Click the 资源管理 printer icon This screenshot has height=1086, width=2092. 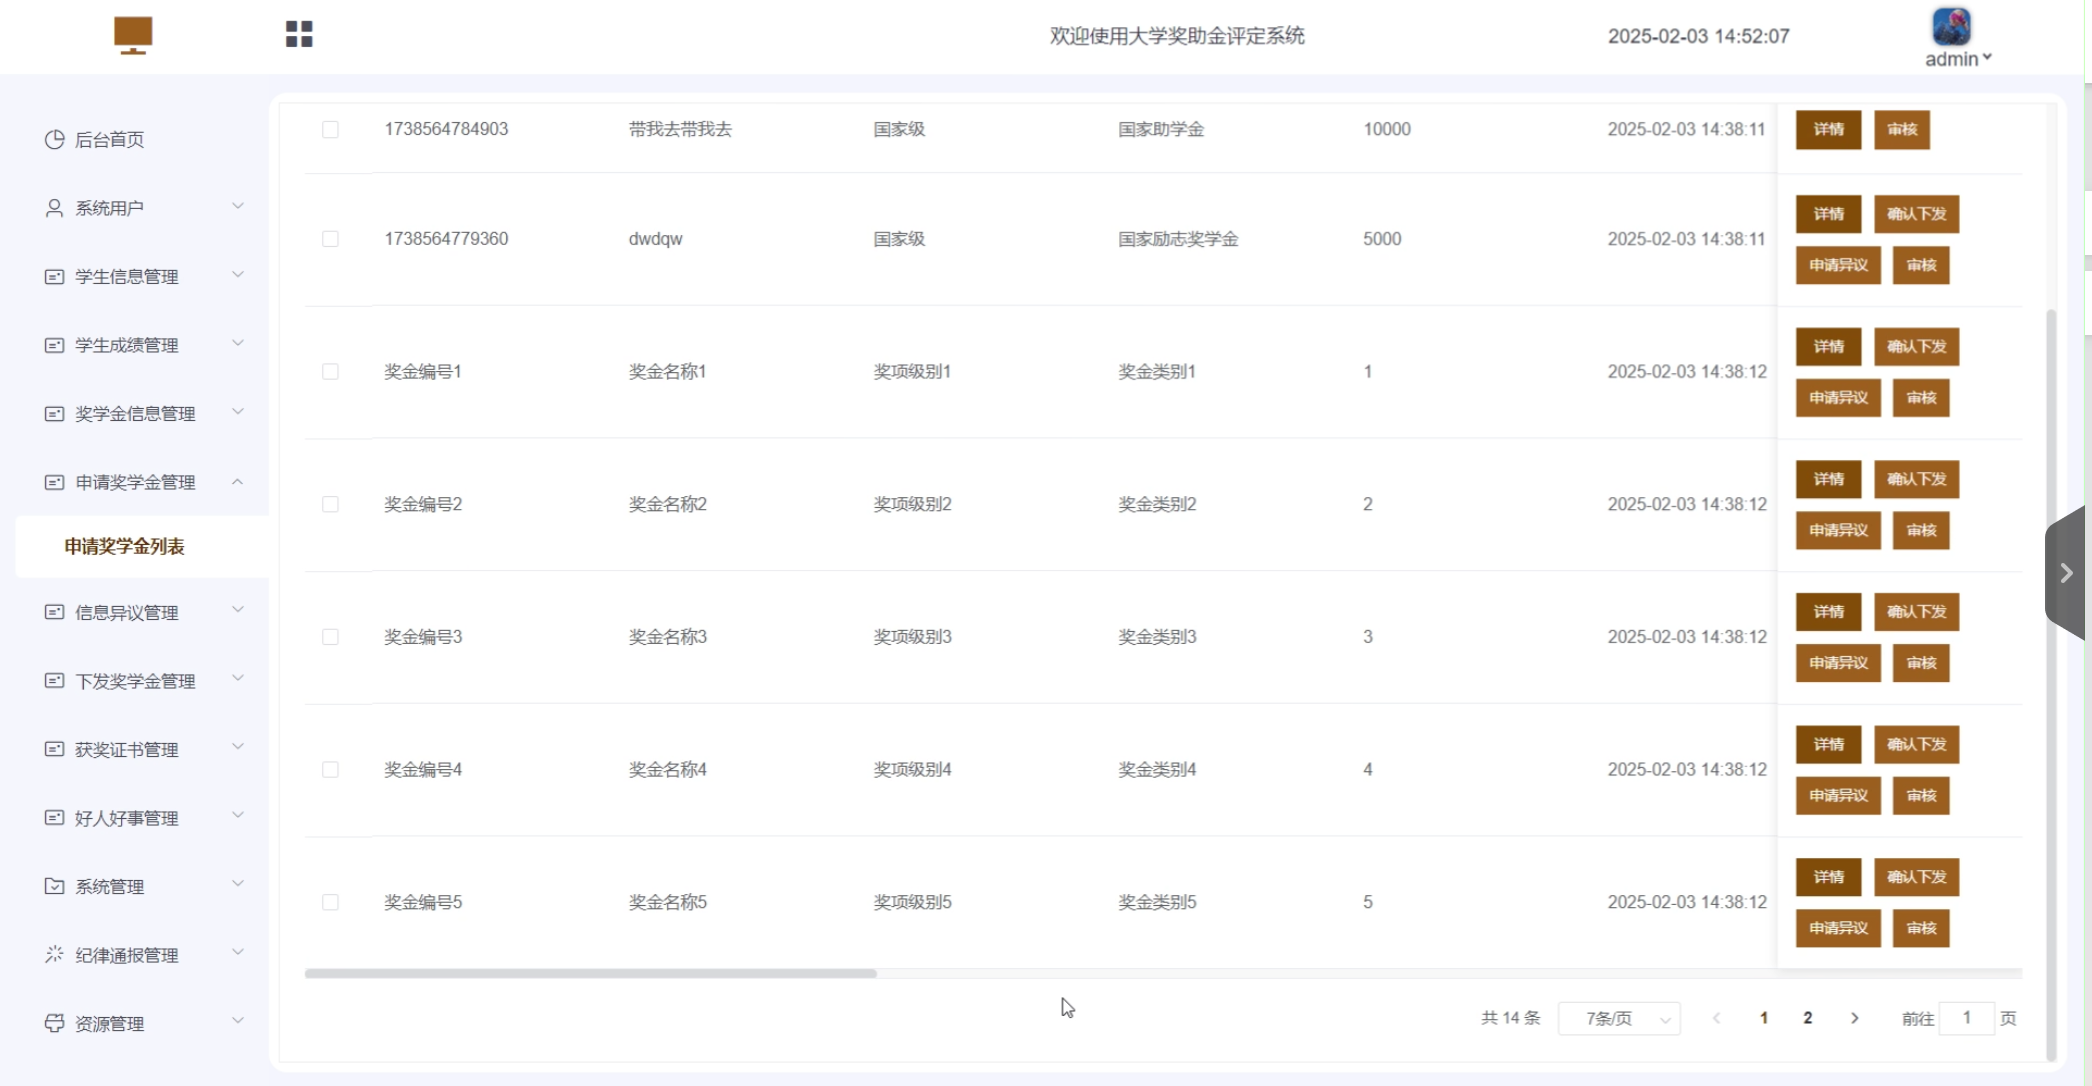[54, 1023]
